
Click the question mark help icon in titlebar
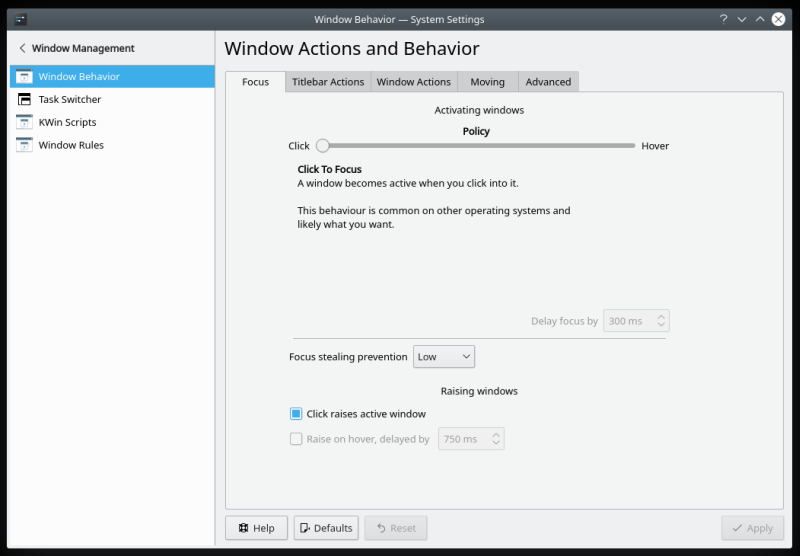[x=723, y=19]
